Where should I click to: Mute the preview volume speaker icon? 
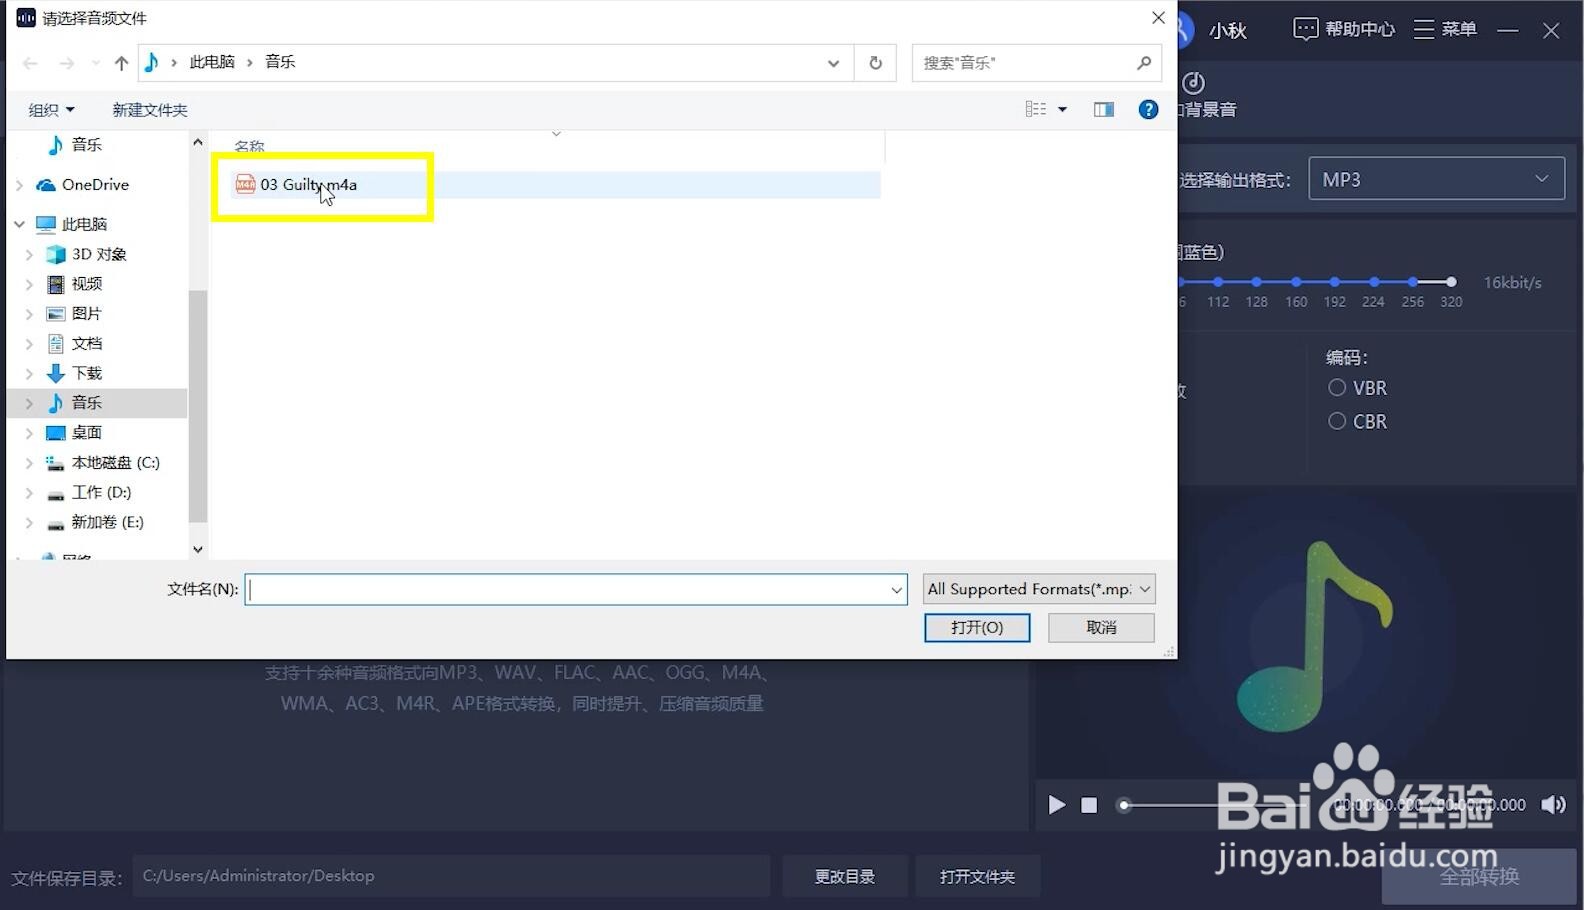(1553, 805)
